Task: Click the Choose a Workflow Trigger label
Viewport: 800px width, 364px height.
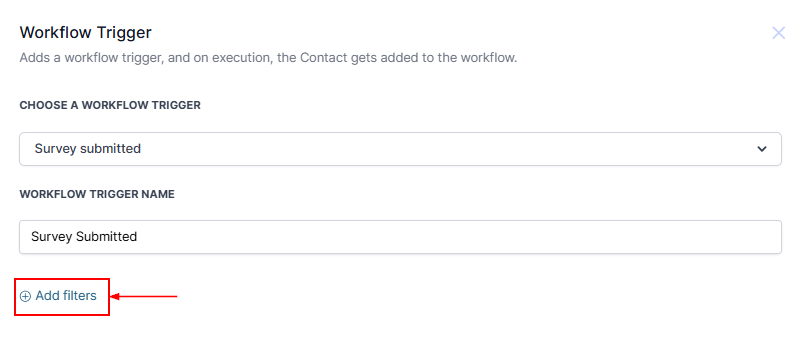Action: [110, 105]
